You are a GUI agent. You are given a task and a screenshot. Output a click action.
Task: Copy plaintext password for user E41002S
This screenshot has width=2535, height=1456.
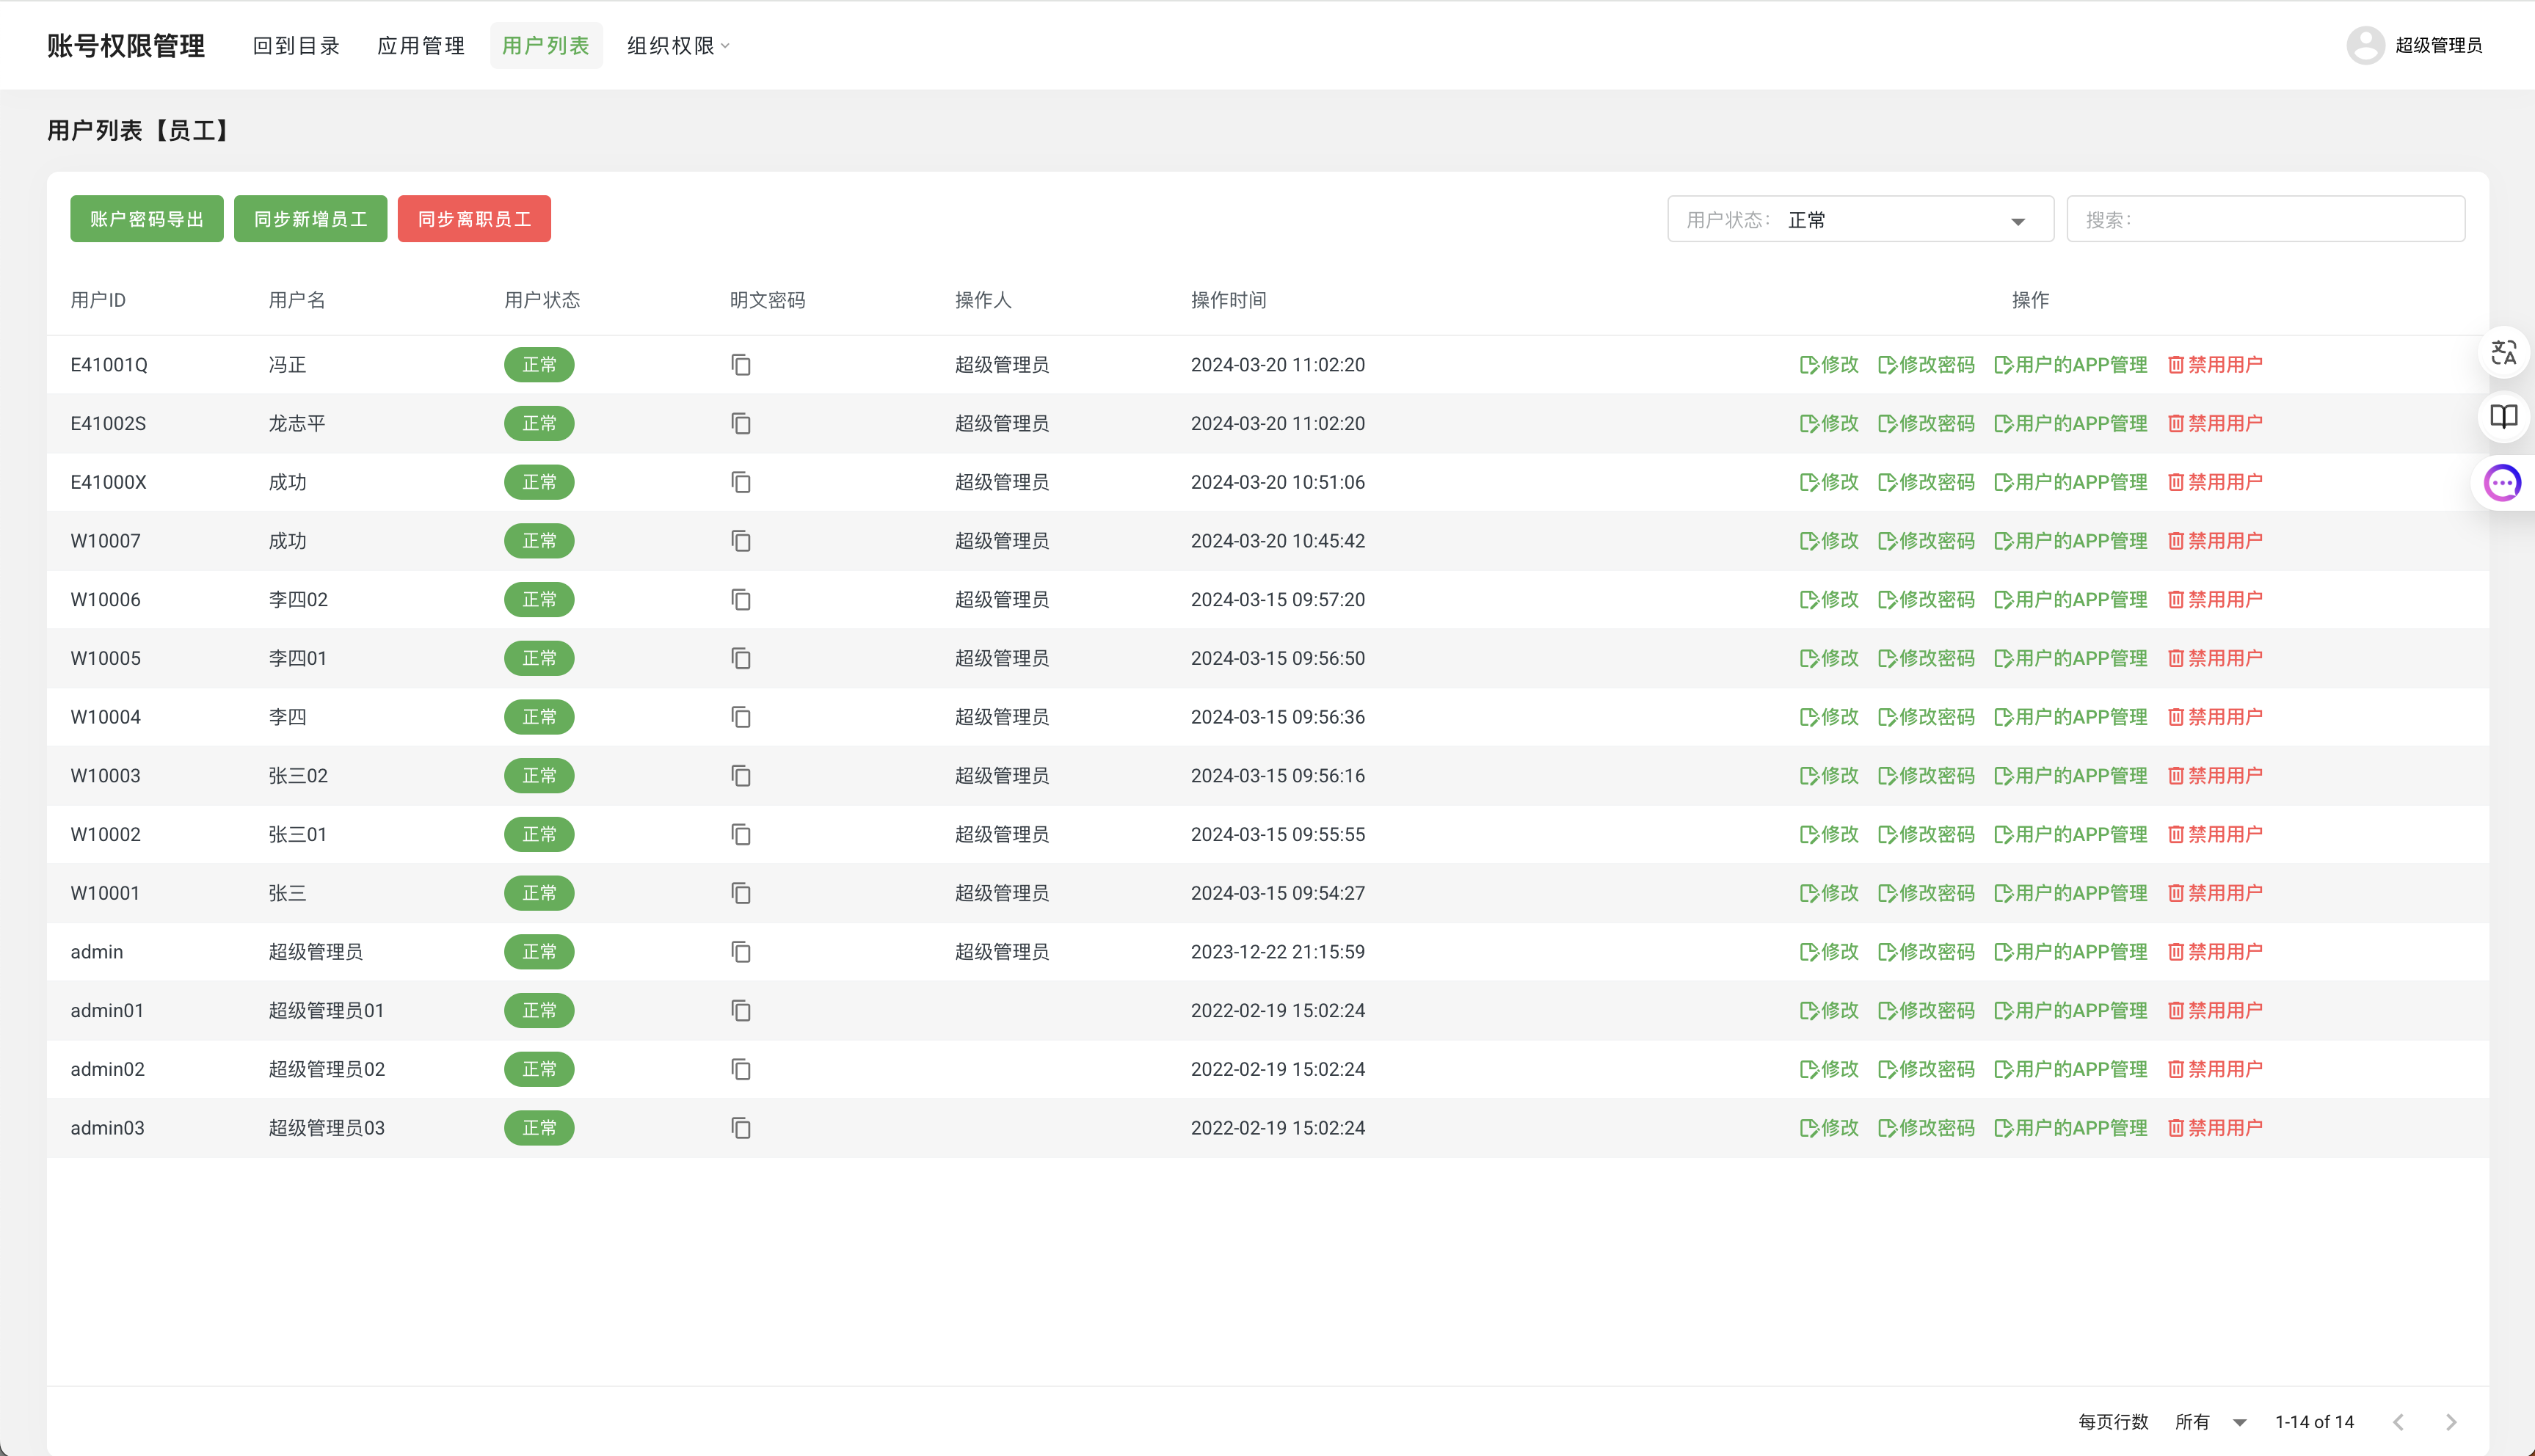741,424
